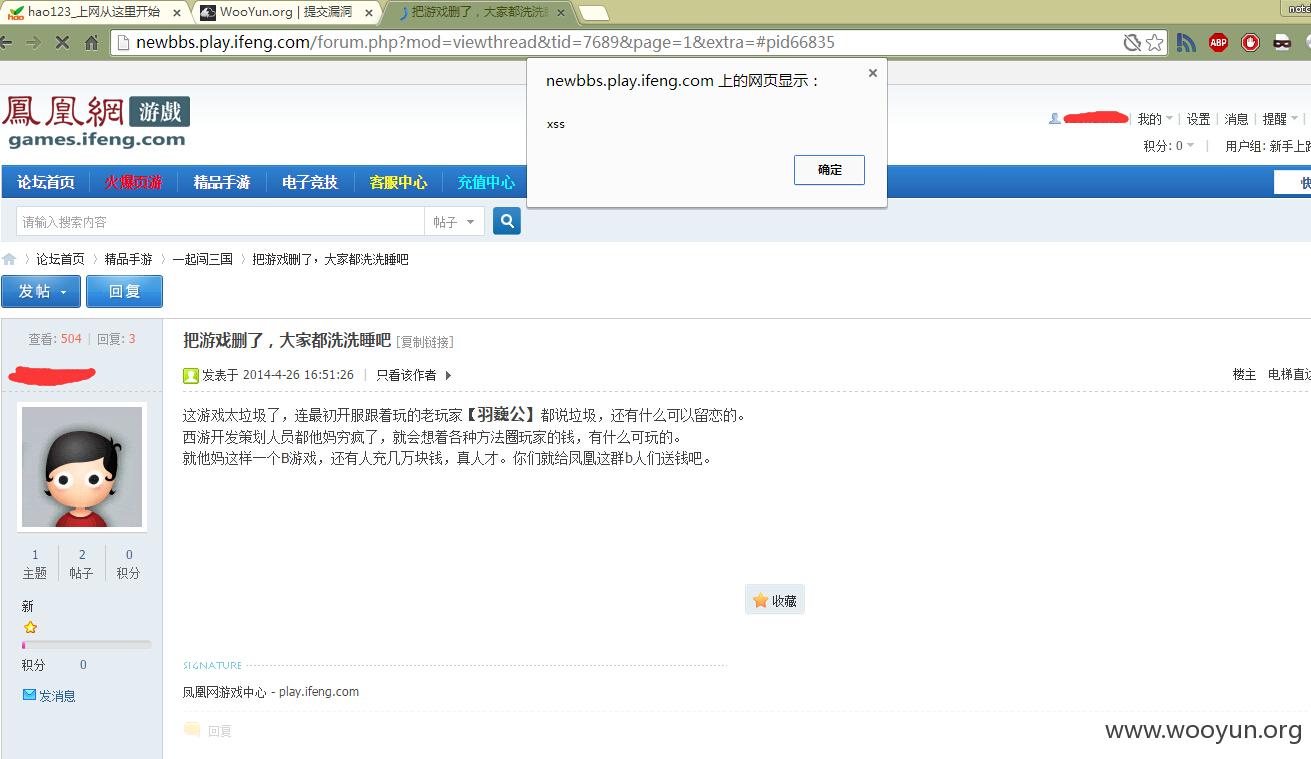
Task: Open 消息 in user menu
Action: point(1236,119)
